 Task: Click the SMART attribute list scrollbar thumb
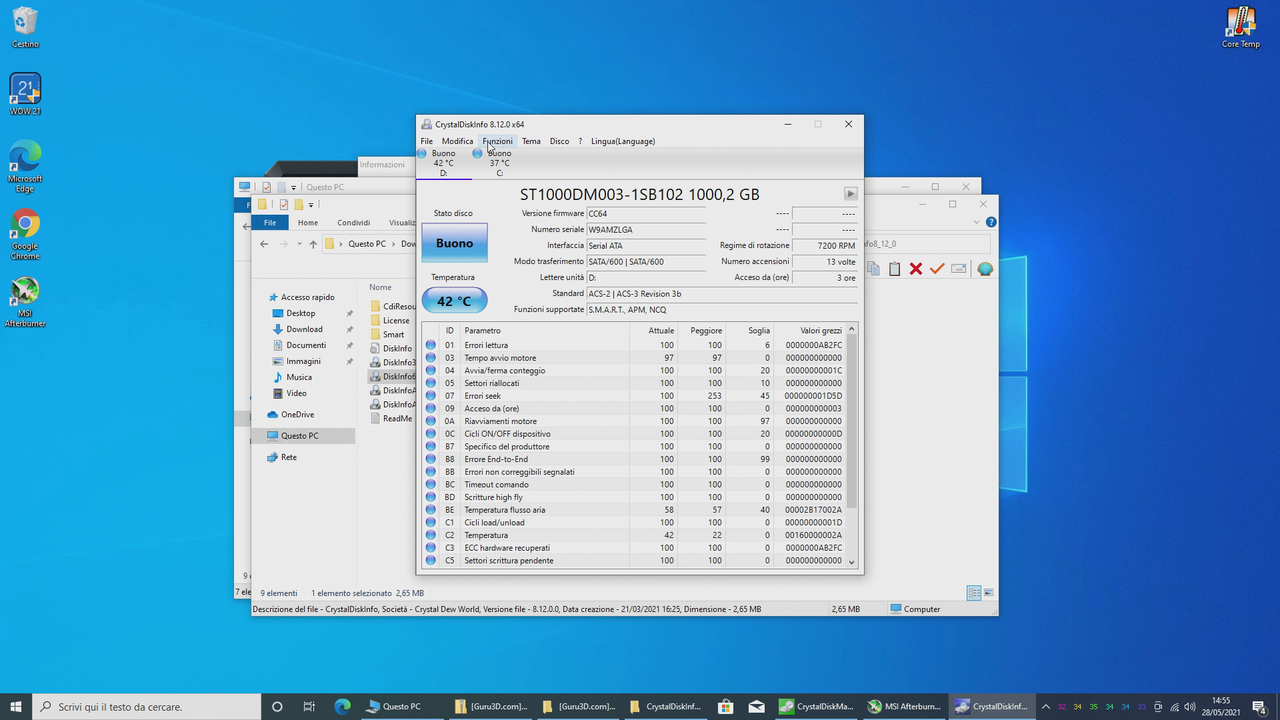click(x=852, y=422)
